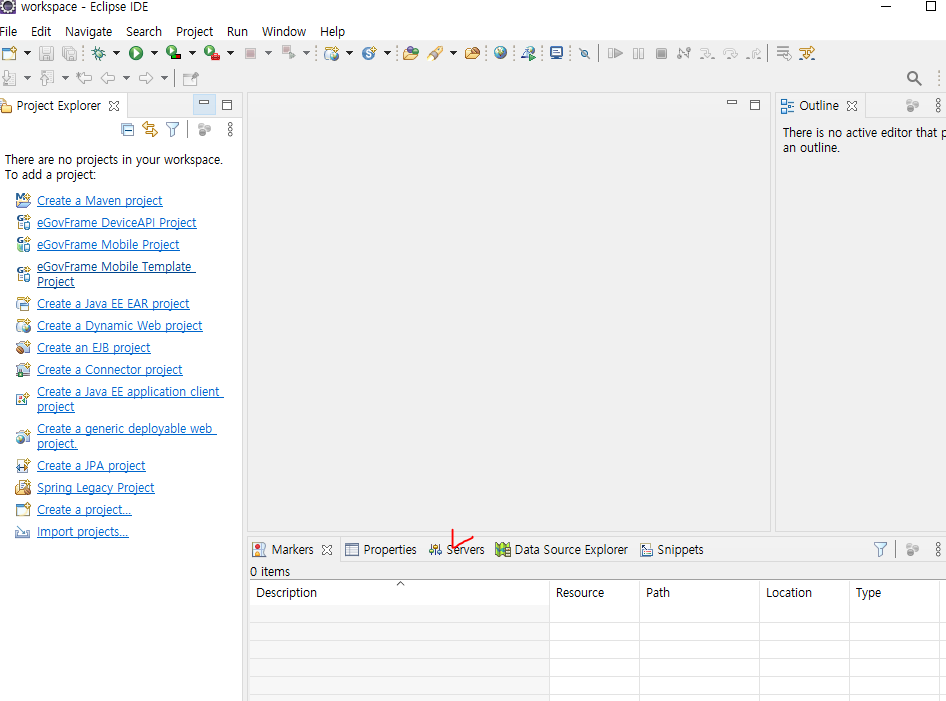
Task: Sort by Description column header
Action: 399,592
